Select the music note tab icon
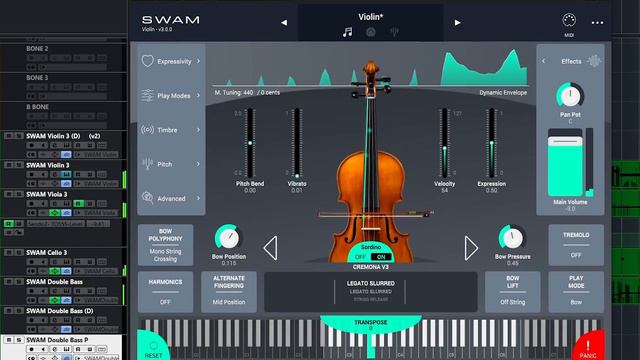Image resolution: width=640 pixels, height=360 pixels. tap(347, 32)
